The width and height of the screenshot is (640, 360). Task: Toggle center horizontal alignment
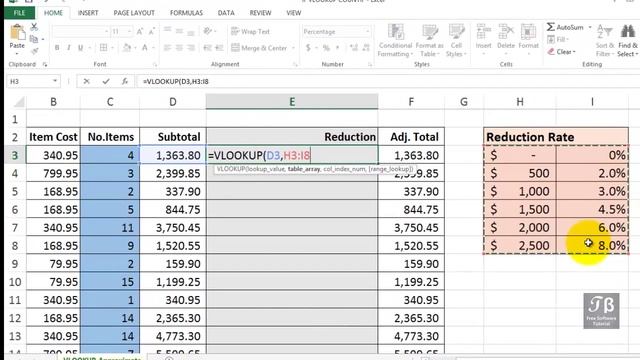(x=179, y=48)
